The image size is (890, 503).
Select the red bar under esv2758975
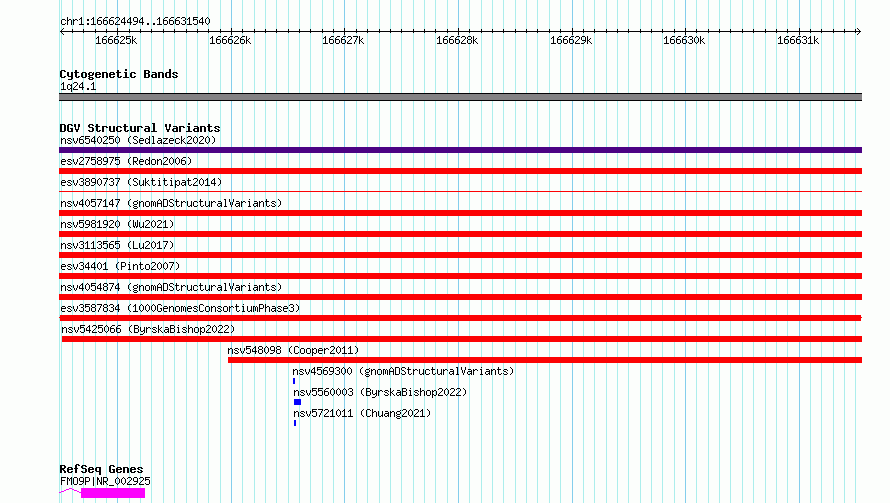(460, 171)
